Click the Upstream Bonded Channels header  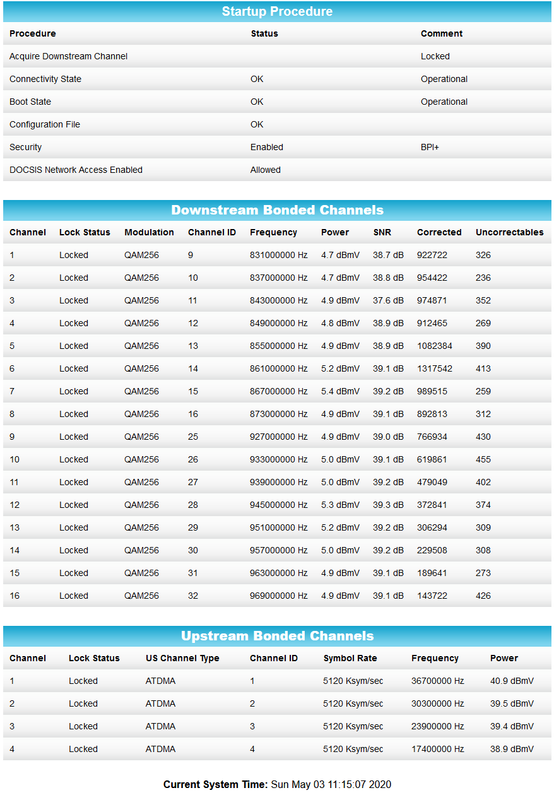coord(277,636)
